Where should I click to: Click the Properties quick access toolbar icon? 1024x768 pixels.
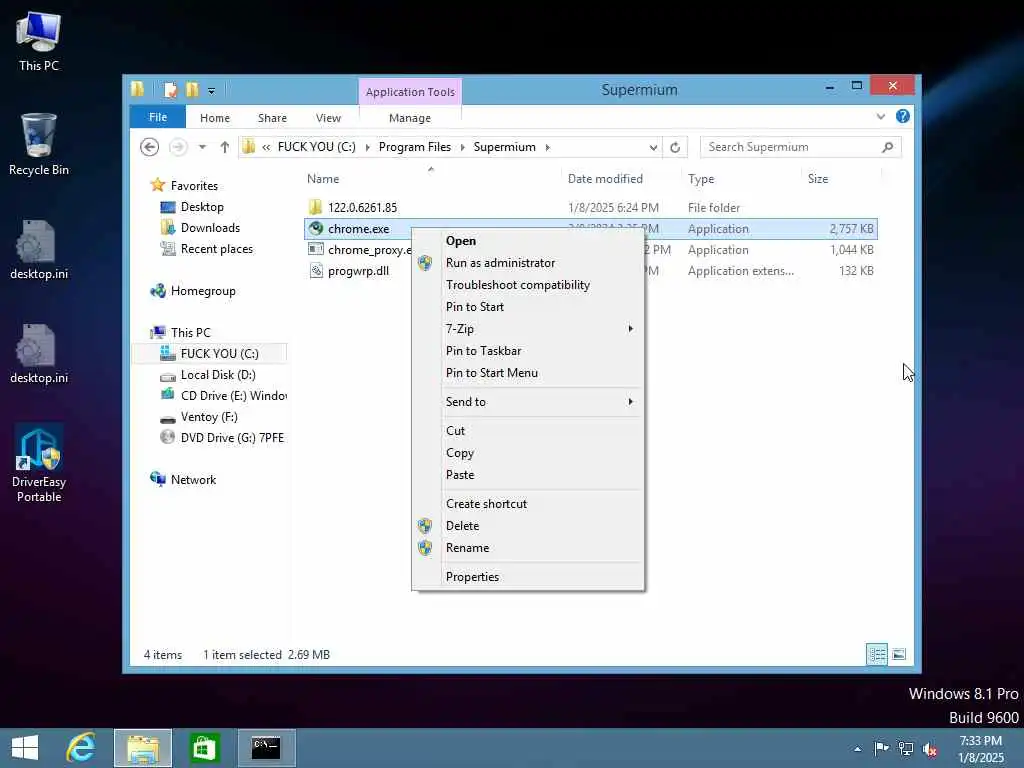pos(170,89)
